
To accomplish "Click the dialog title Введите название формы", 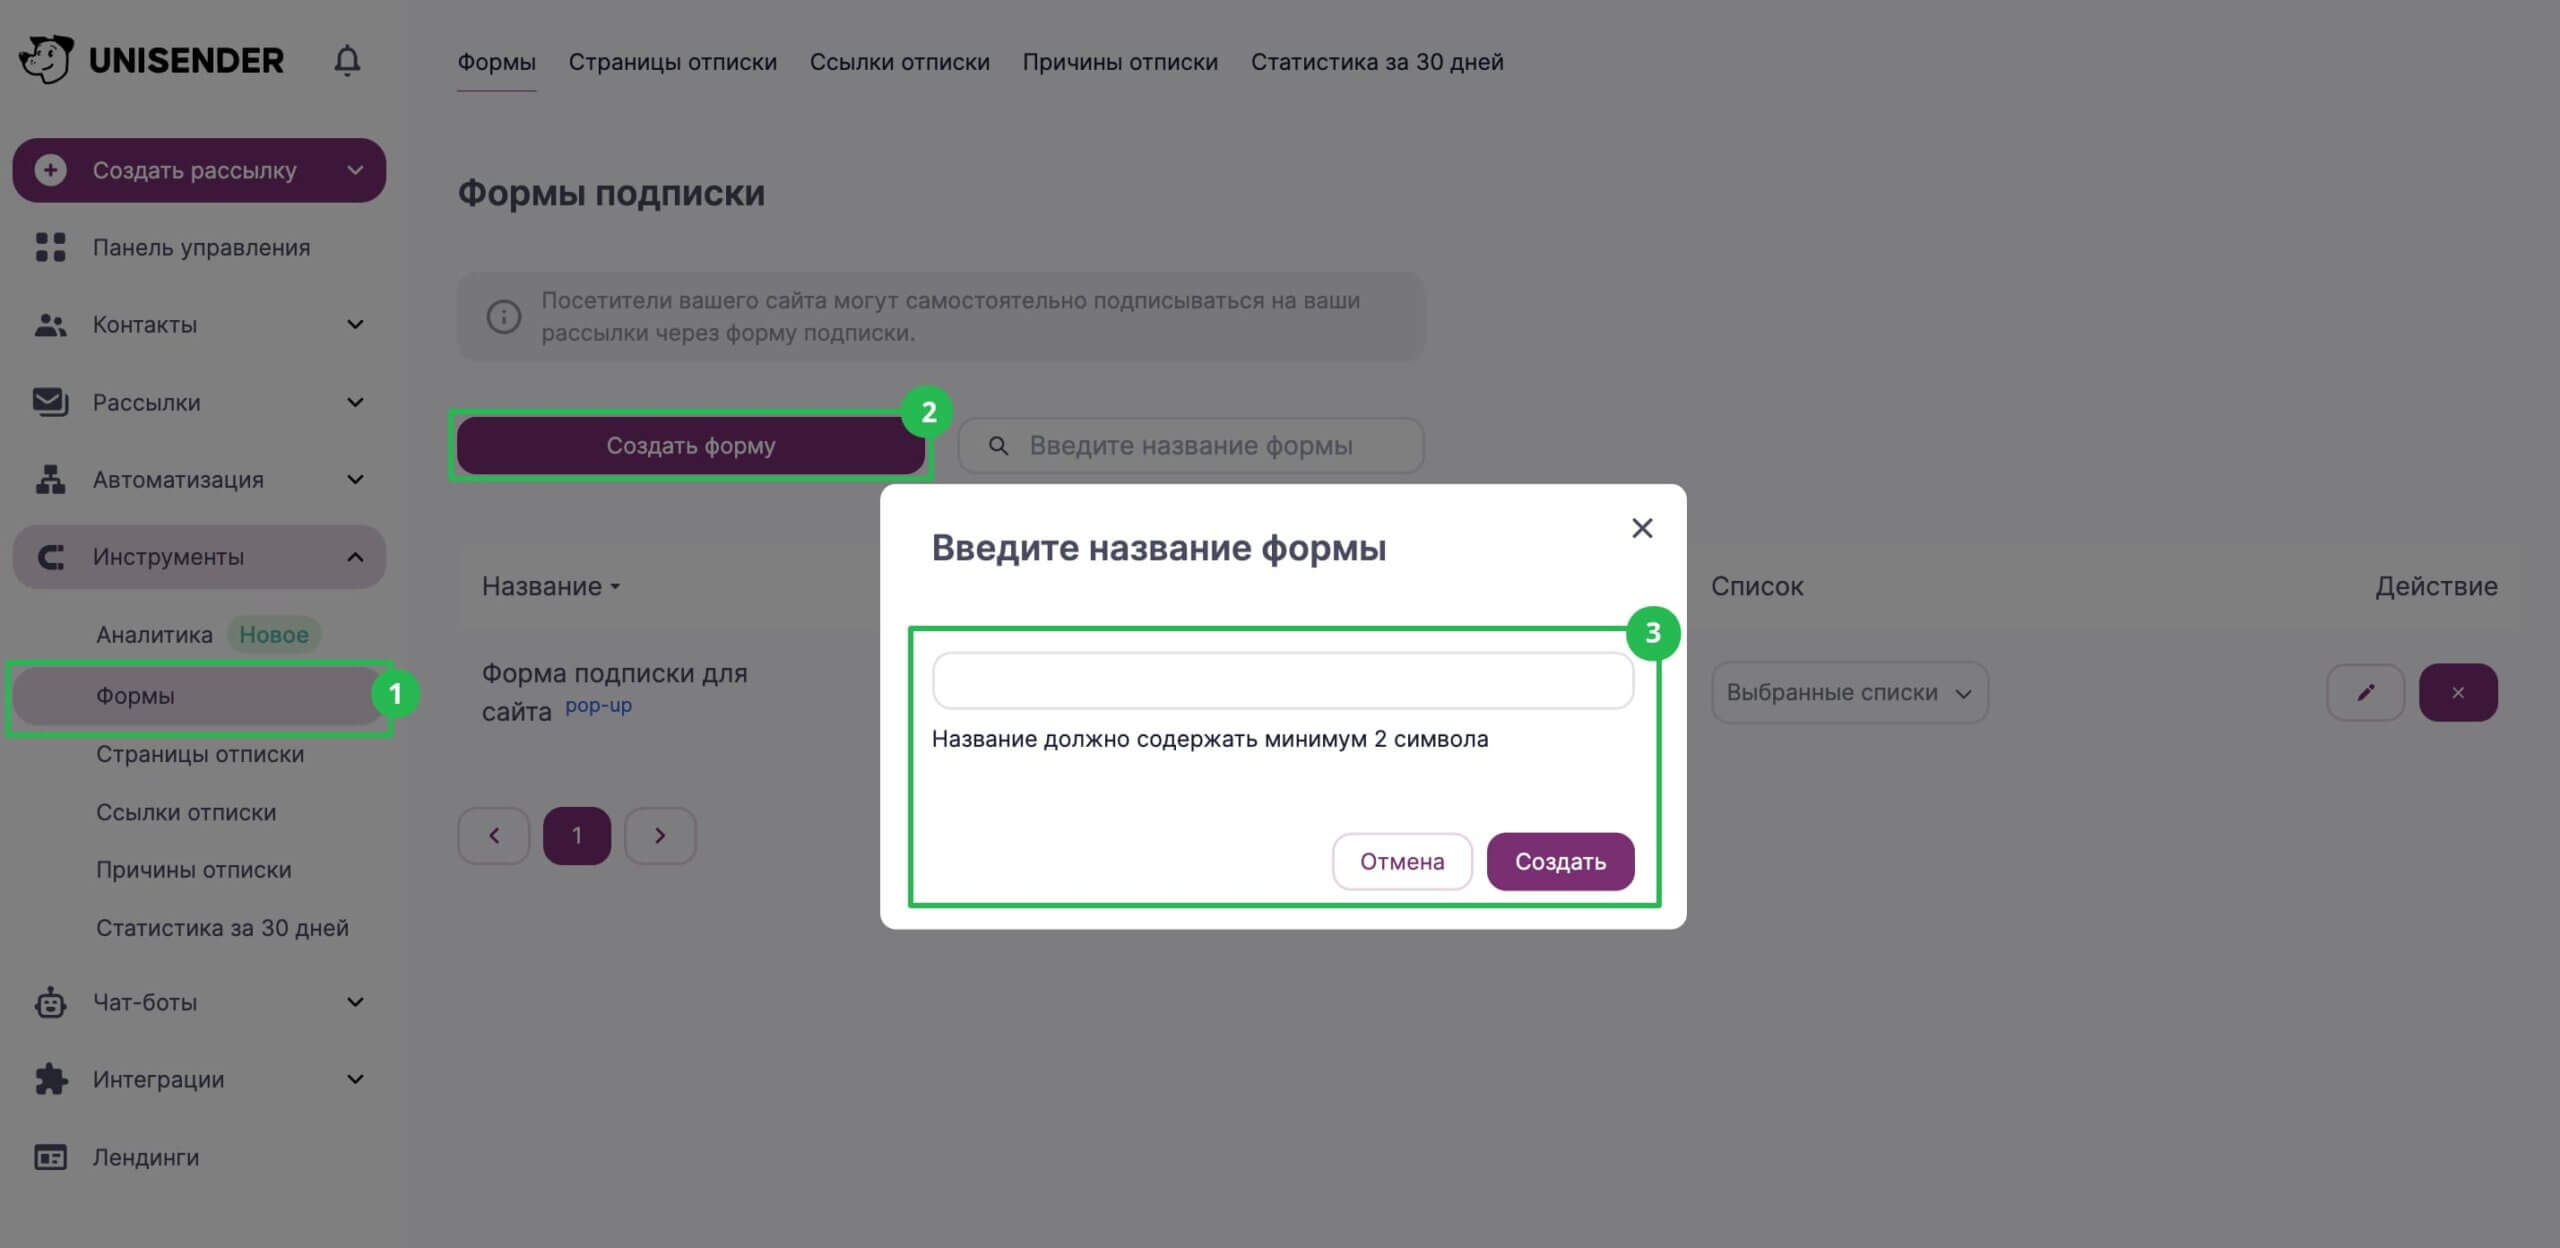I will click(1158, 548).
